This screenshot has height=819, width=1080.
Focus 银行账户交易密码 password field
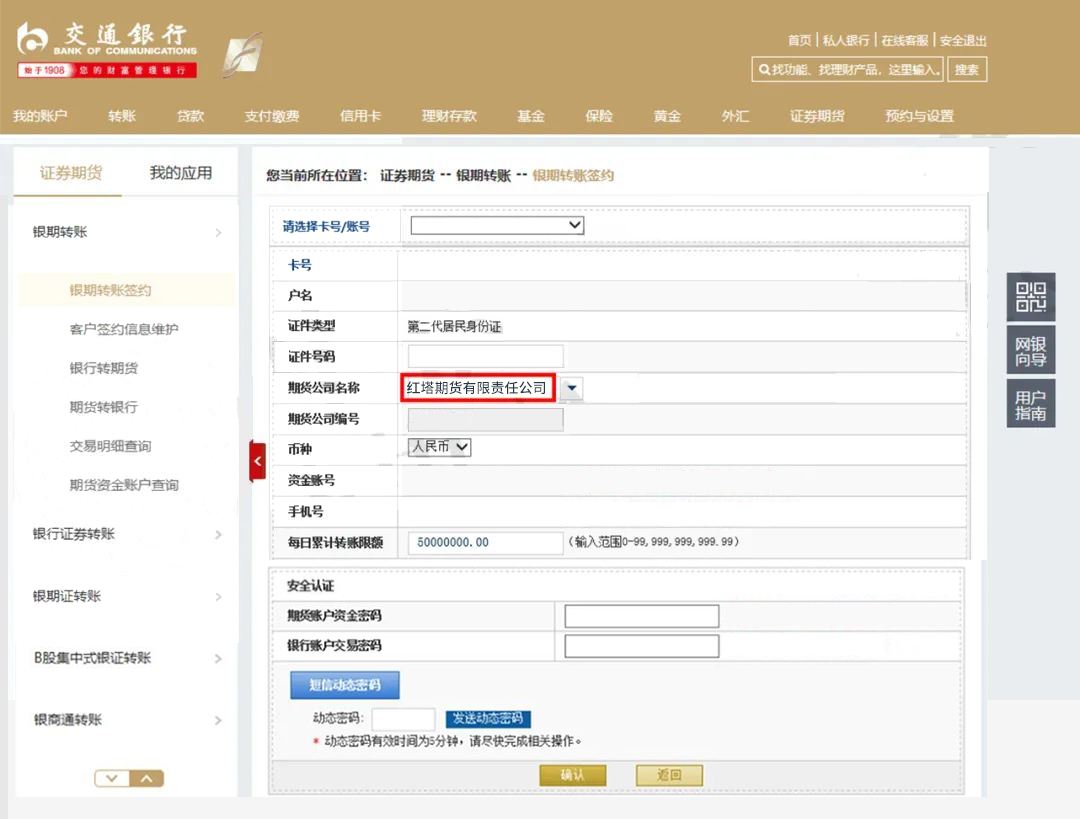click(x=641, y=646)
